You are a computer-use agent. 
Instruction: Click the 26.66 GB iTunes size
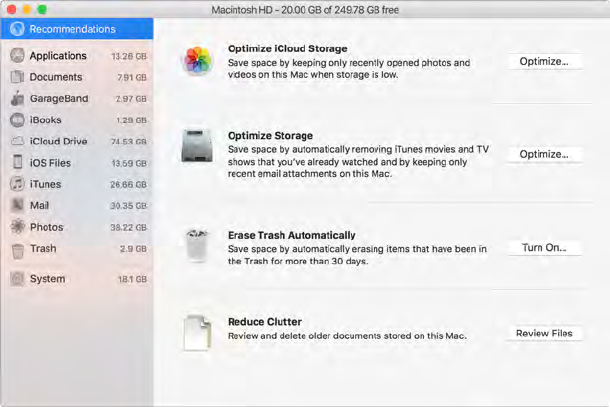click(128, 184)
